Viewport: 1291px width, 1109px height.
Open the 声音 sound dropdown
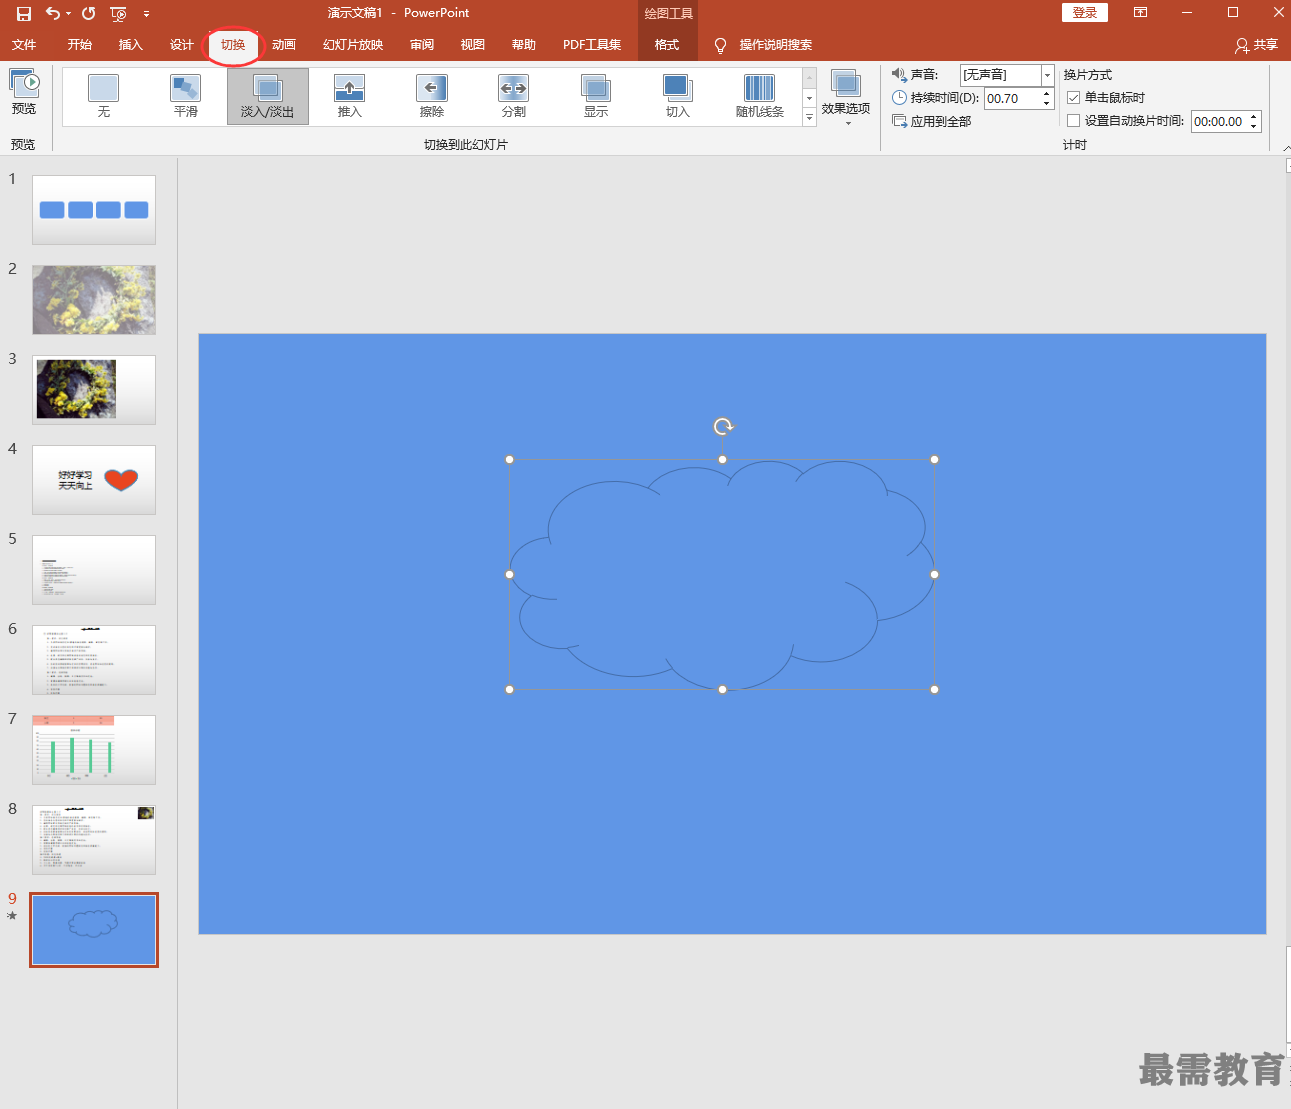tap(1047, 75)
